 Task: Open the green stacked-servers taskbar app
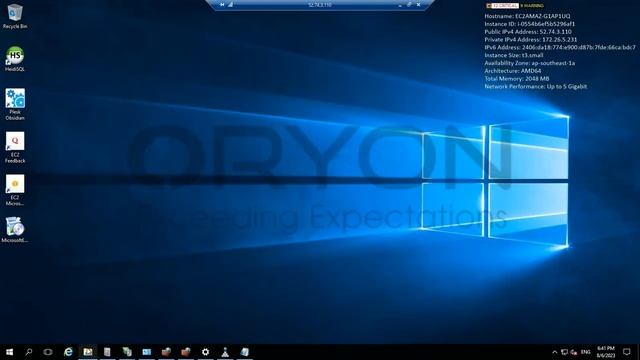click(x=127, y=352)
